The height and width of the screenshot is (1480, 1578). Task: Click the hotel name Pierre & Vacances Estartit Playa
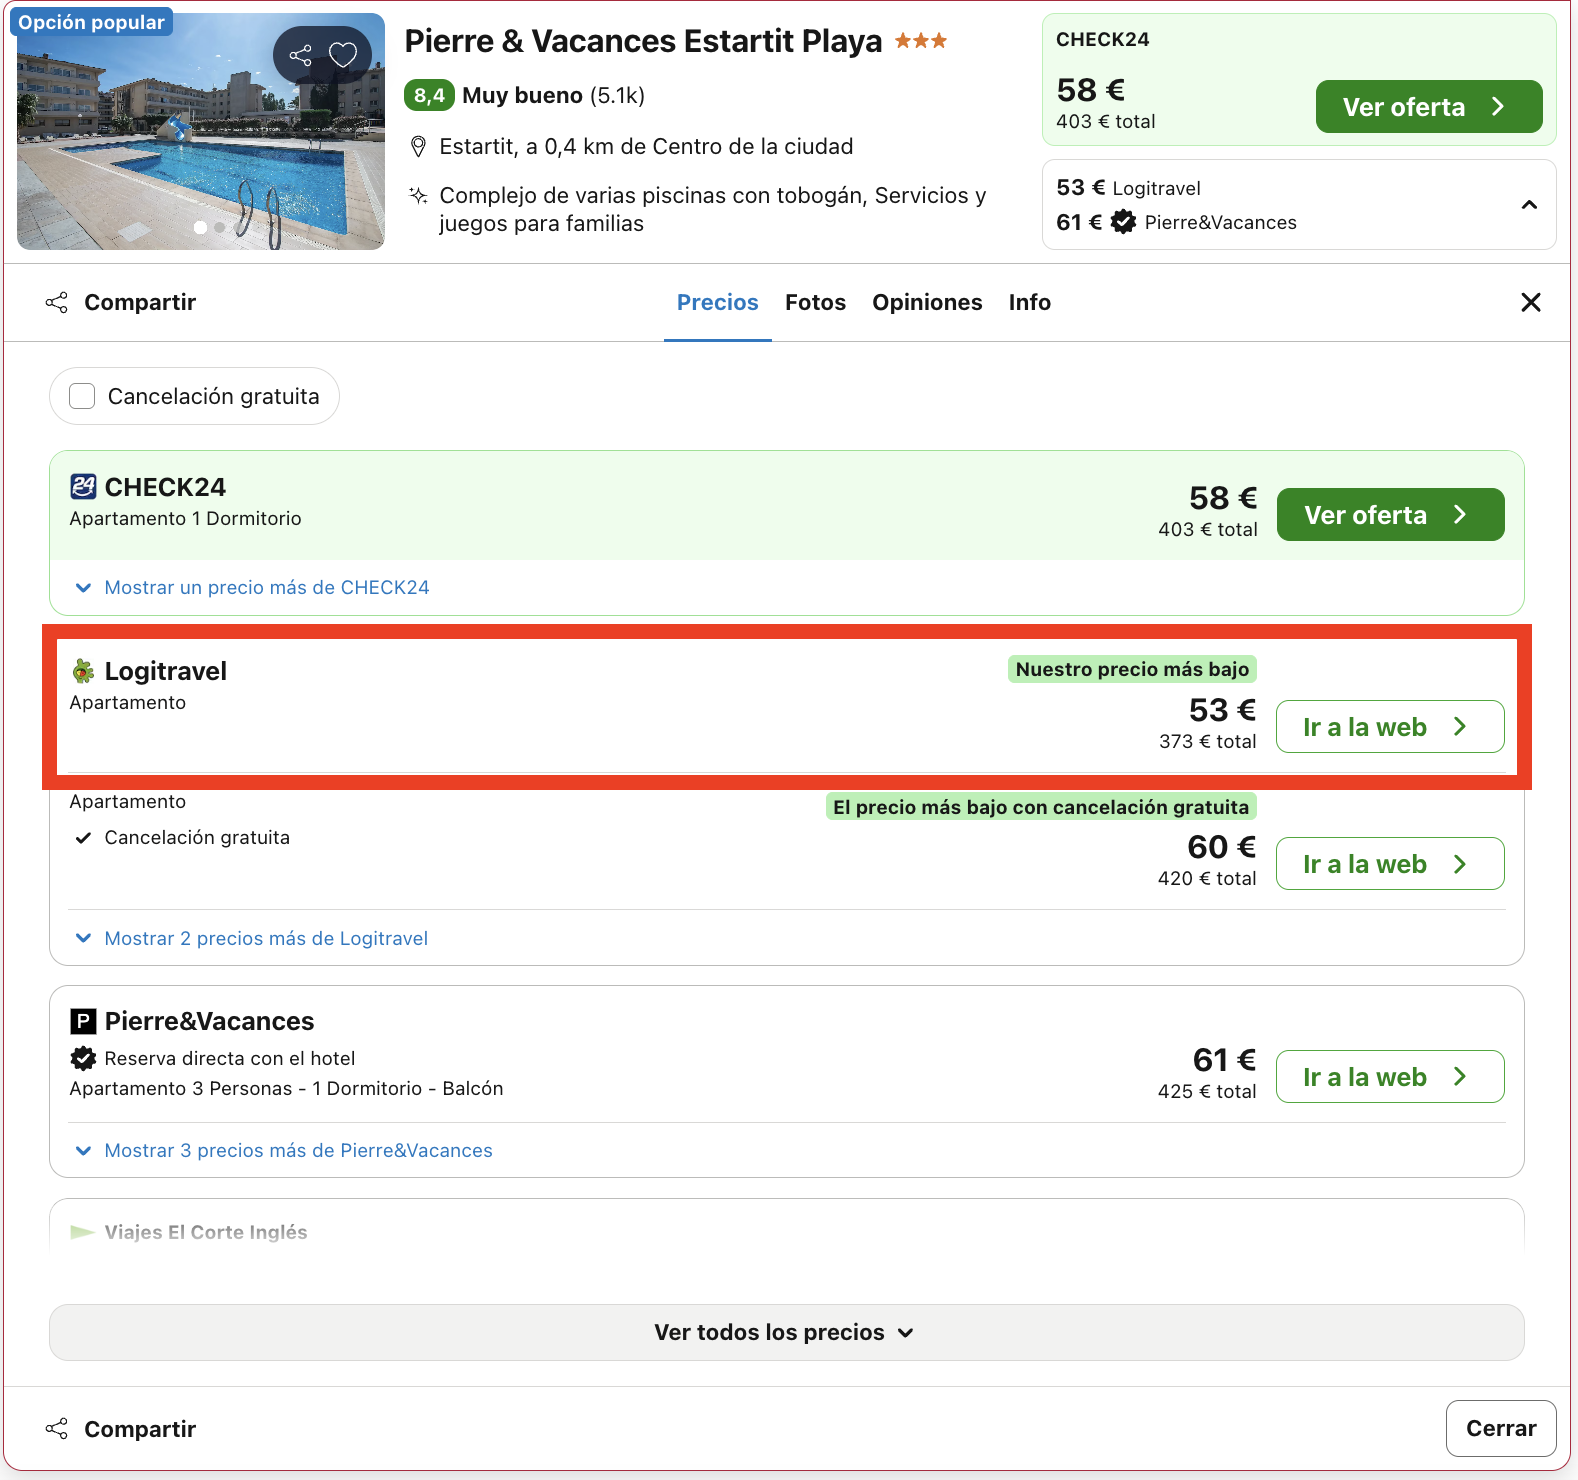[x=643, y=41]
